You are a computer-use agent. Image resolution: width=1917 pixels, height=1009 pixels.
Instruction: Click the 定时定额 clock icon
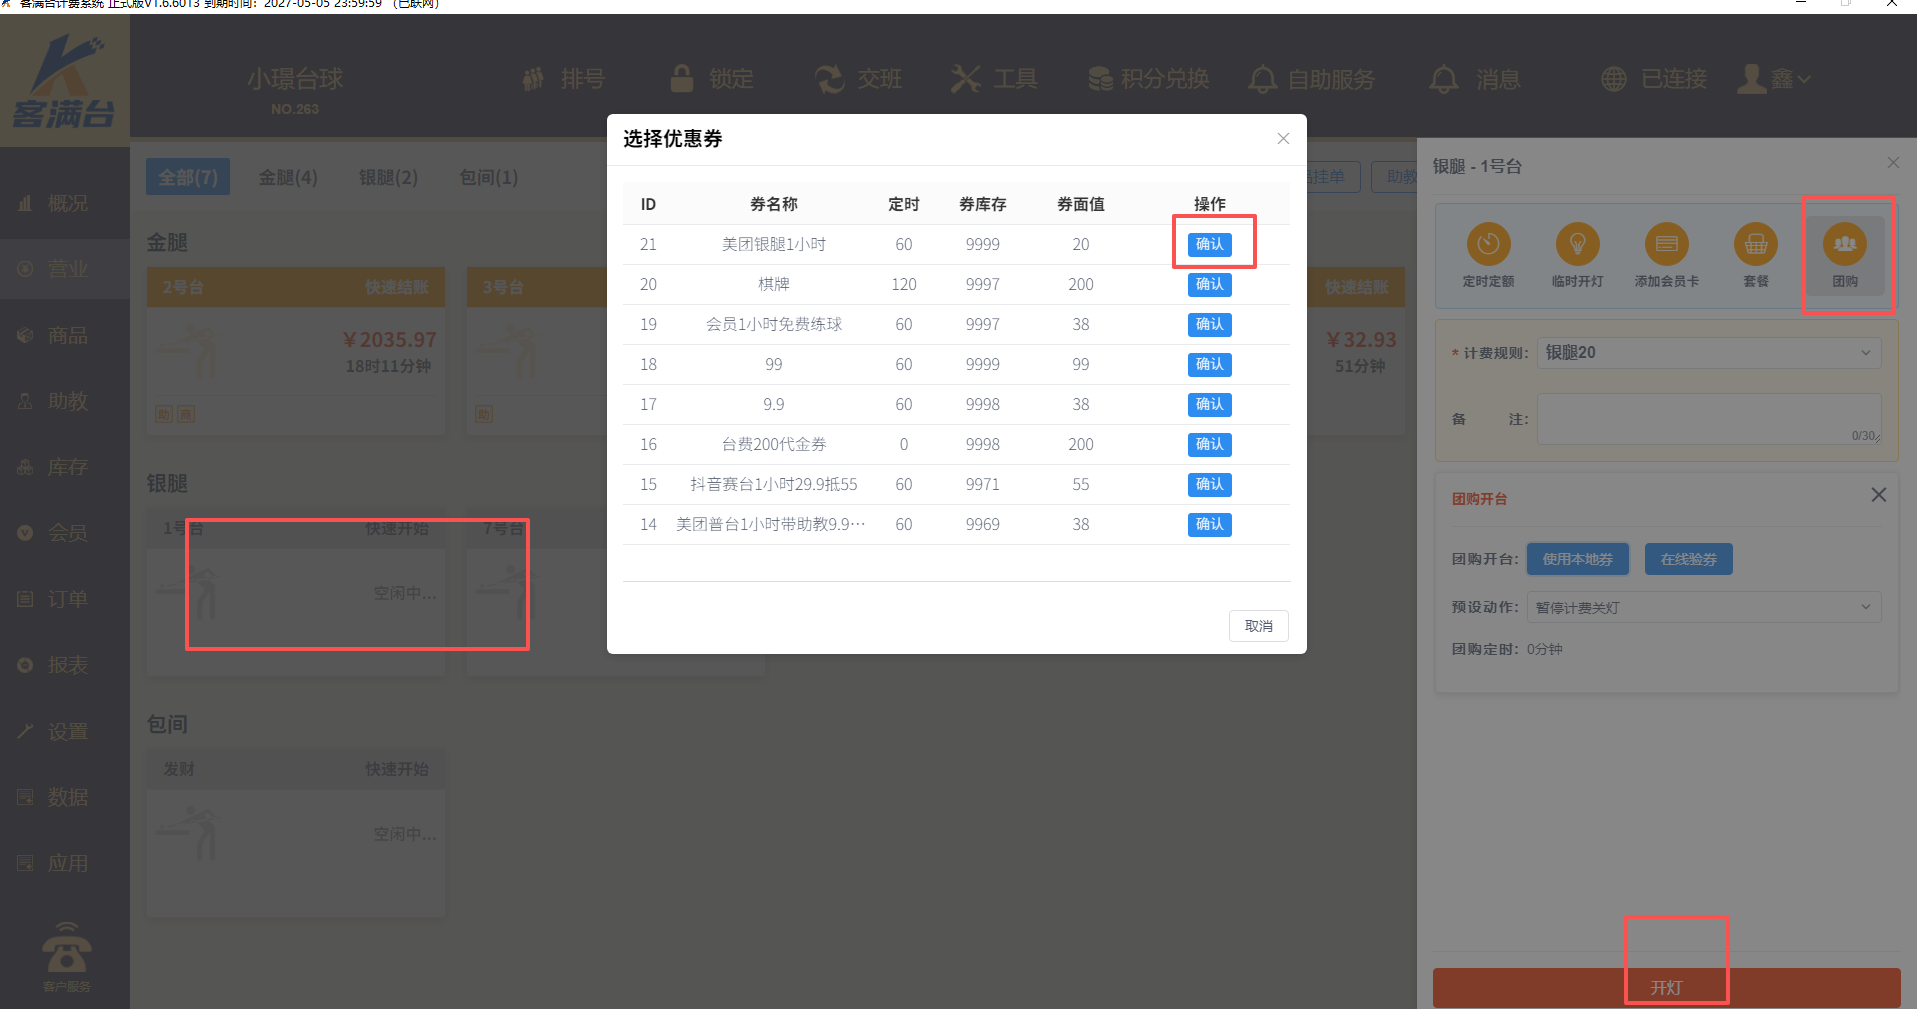[x=1488, y=244]
